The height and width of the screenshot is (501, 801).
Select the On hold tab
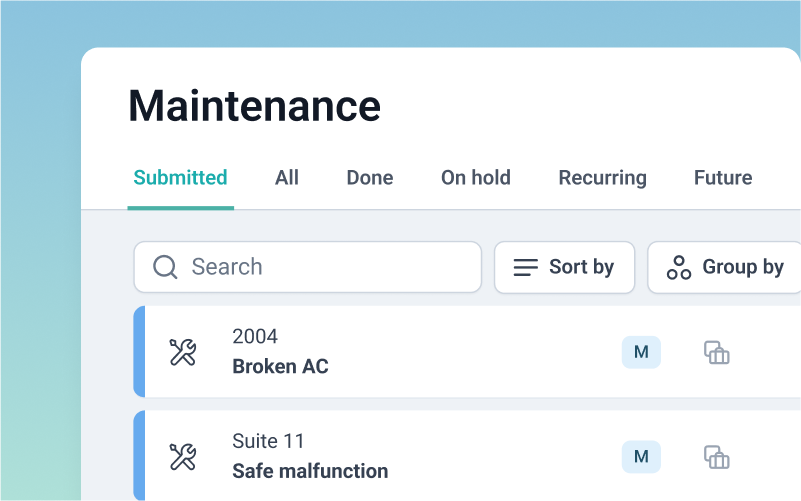(x=476, y=178)
